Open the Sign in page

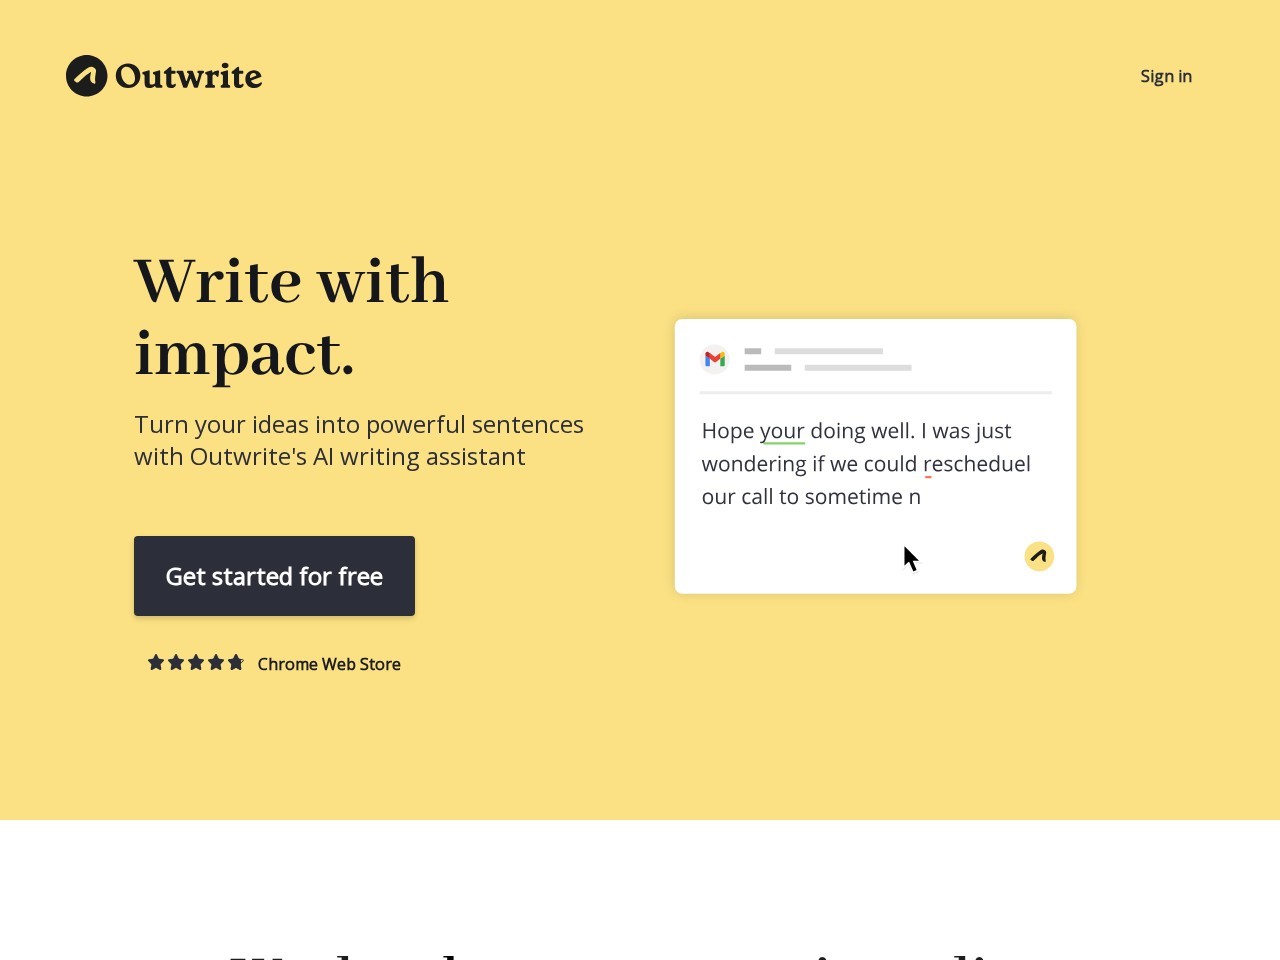tap(1165, 76)
